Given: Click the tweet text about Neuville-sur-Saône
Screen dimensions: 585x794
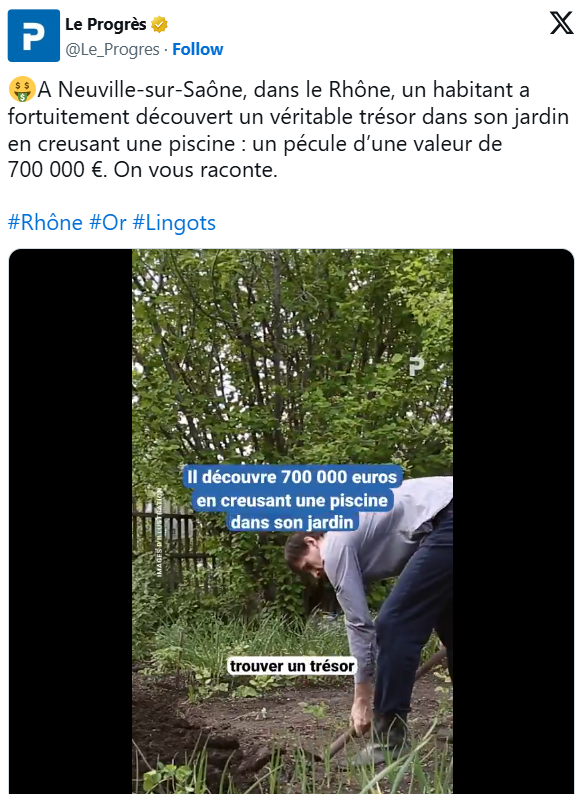Looking at the screenshot, I should pyautogui.click(x=288, y=130).
